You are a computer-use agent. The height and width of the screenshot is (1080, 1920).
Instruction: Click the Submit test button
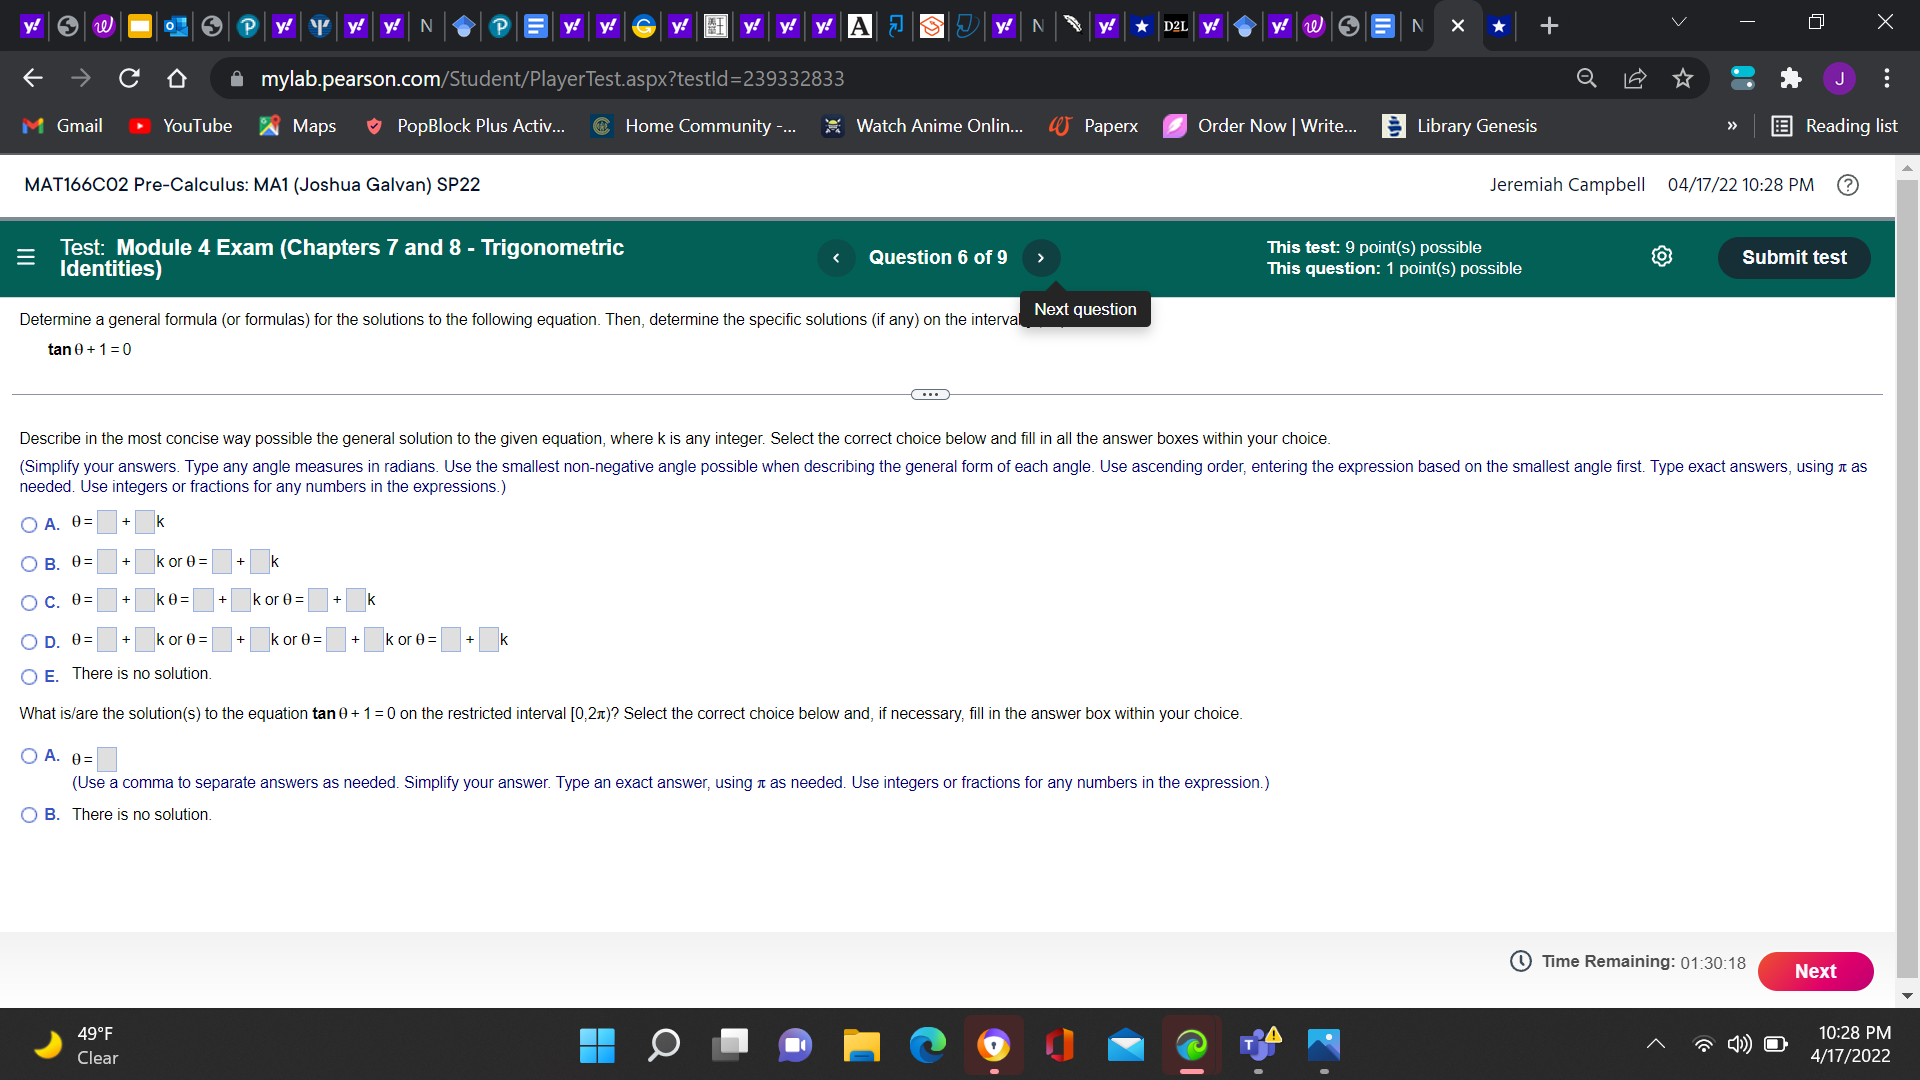[x=1793, y=257]
